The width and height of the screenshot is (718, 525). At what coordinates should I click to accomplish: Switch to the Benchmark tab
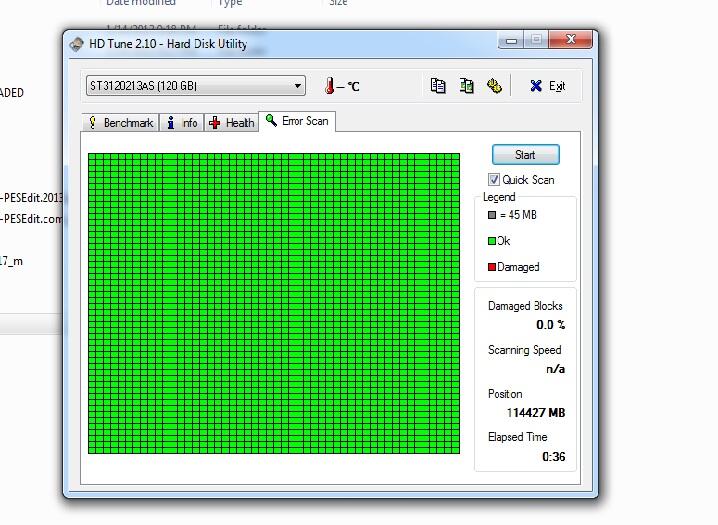[121, 123]
